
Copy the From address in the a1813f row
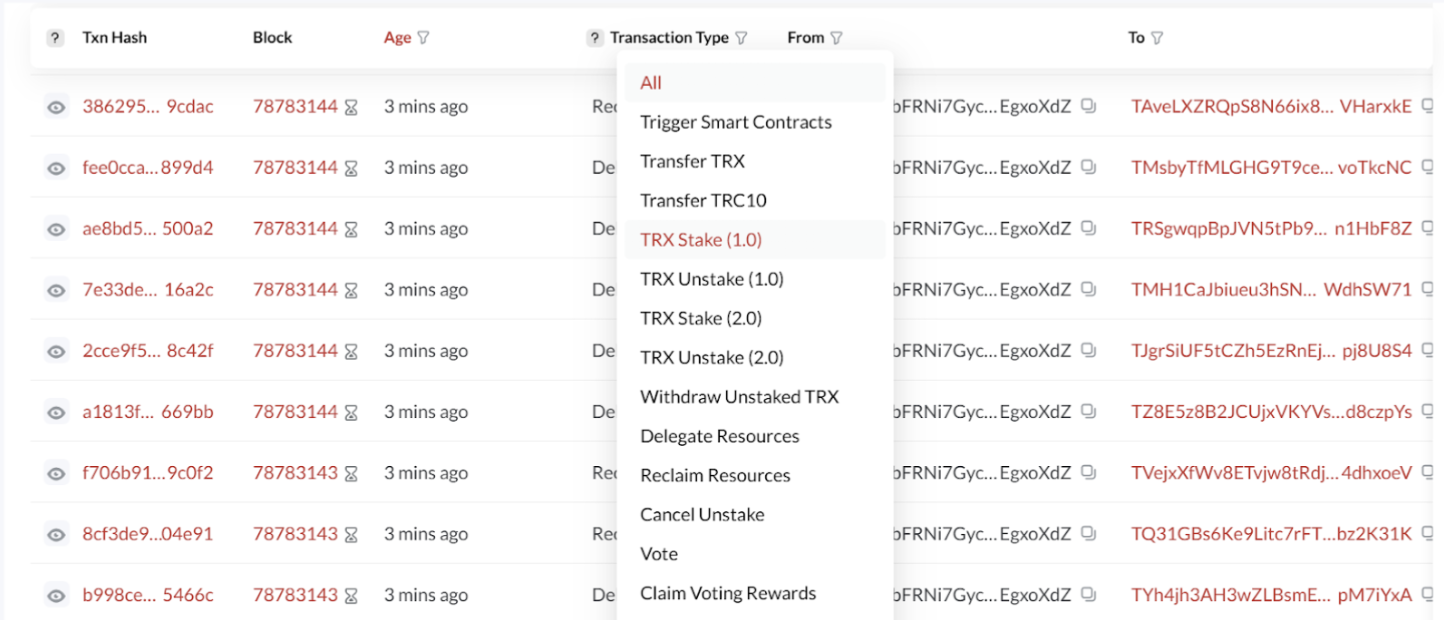coord(1089,412)
